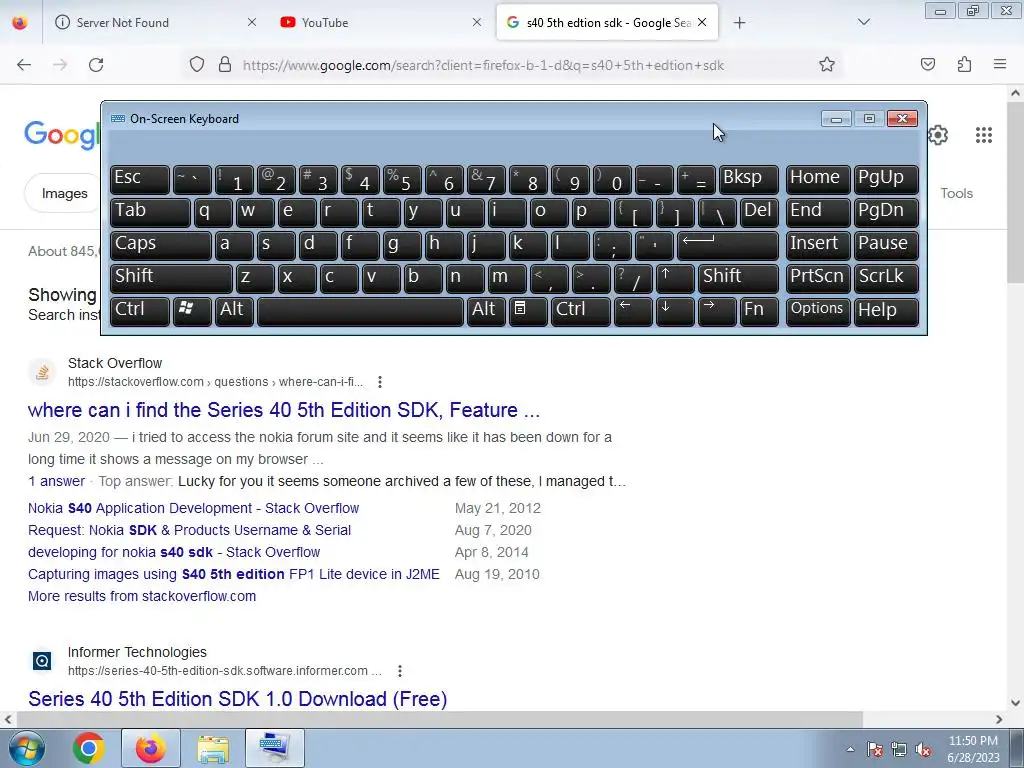Toggle the ScrLk key
The image size is (1024, 768).
tap(886, 278)
